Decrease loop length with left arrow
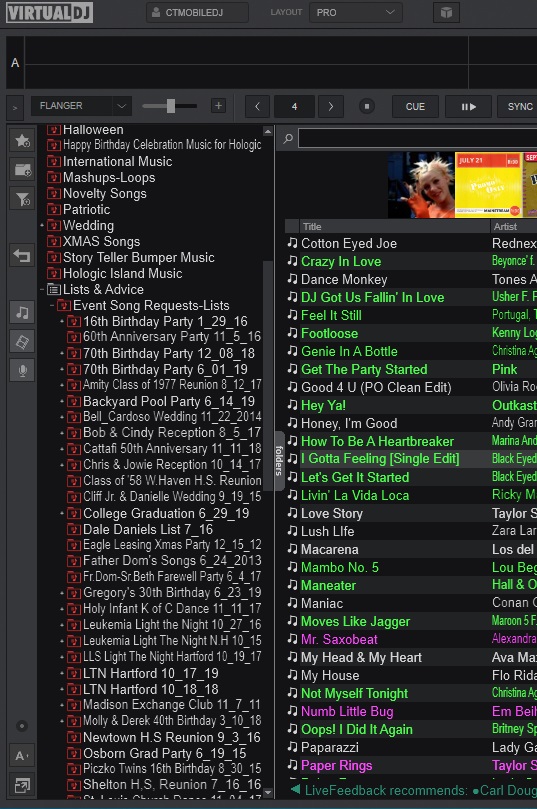 click(x=257, y=106)
